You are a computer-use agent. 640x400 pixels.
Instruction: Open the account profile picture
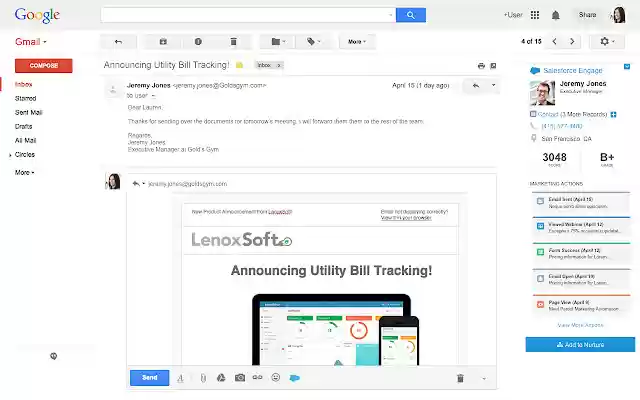point(619,15)
